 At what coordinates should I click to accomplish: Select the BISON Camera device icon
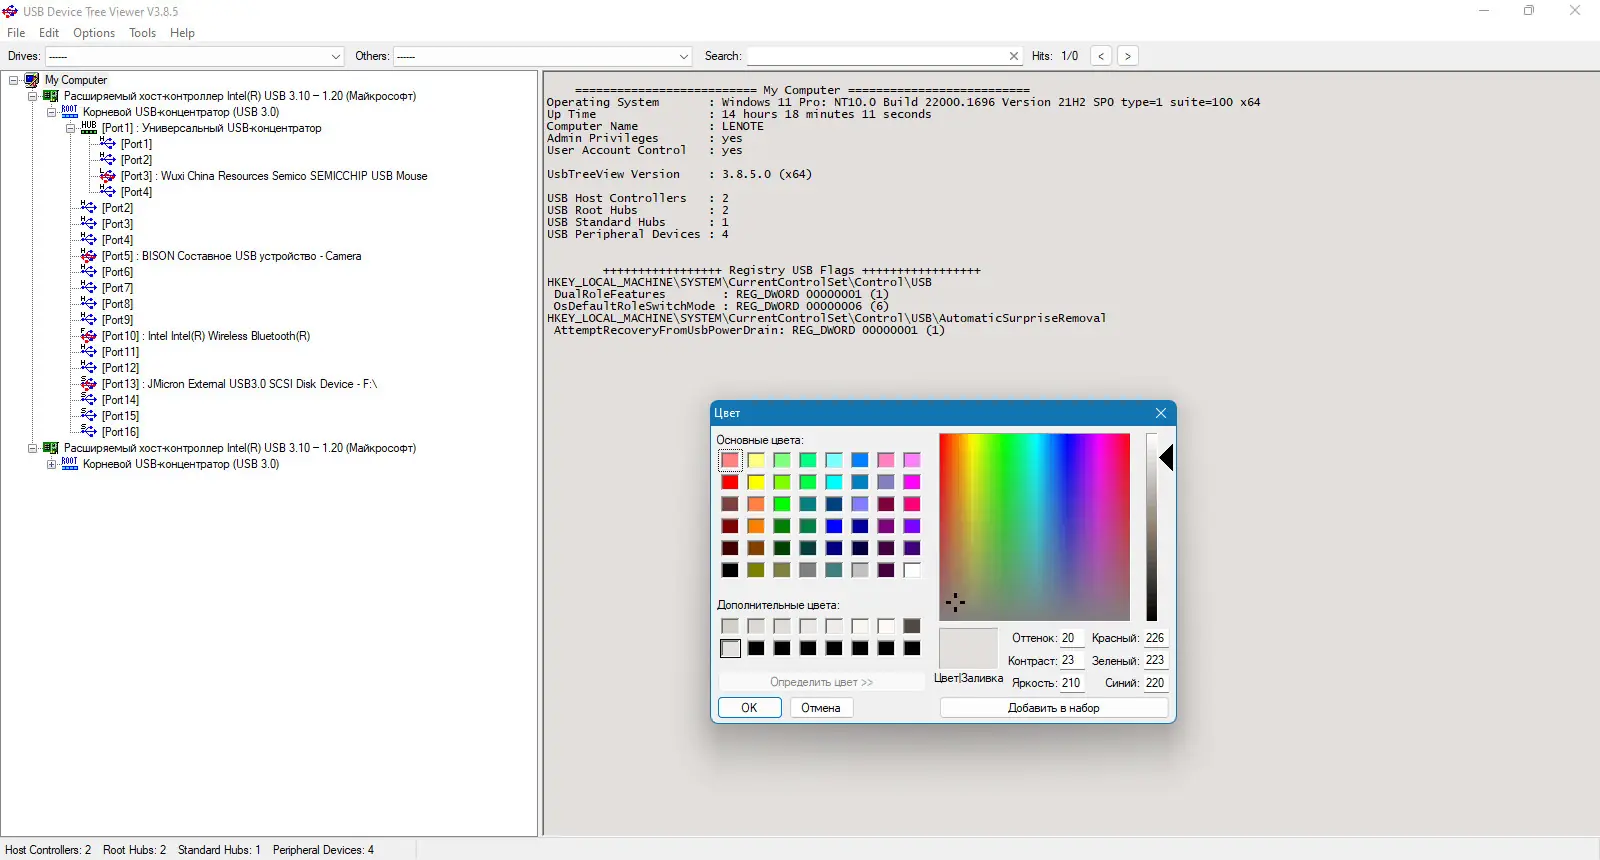[x=89, y=256]
